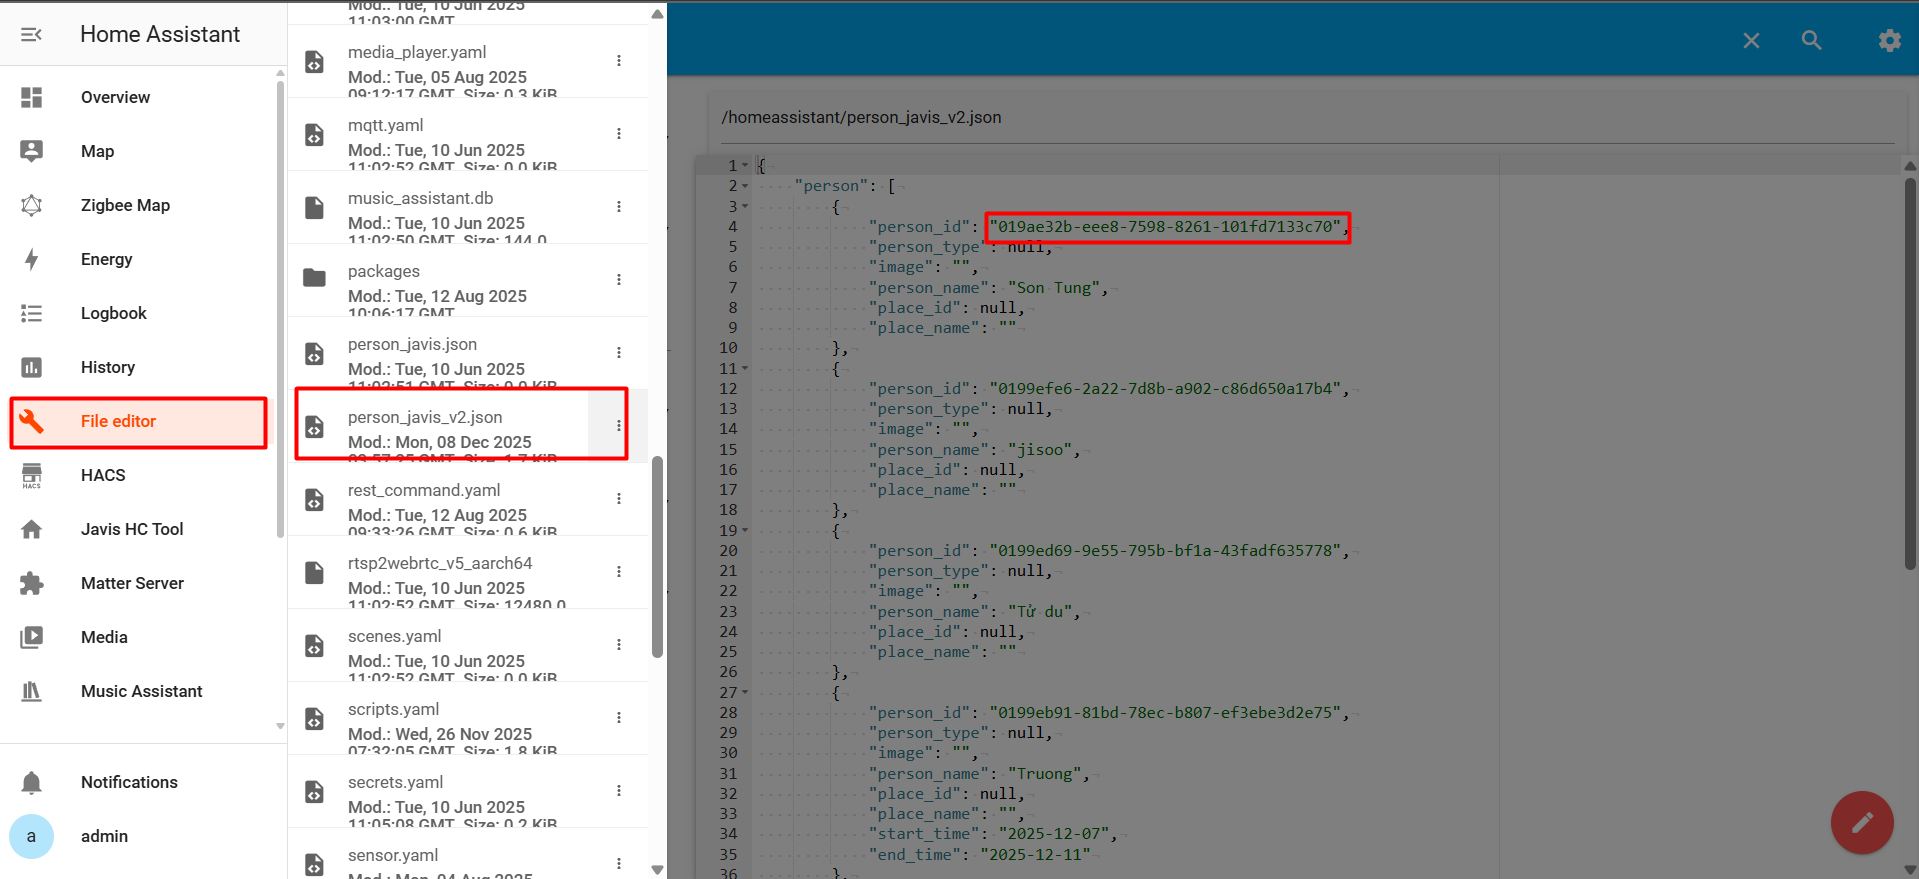Open the secrets.yaml file
This screenshot has width=1919, height=879.
coord(395,783)
